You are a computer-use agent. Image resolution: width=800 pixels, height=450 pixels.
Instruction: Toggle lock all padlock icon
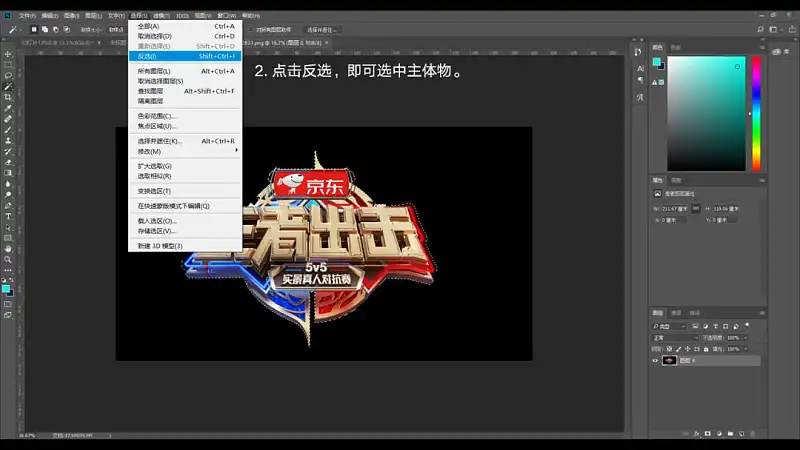pyautogui.click(x=706, y=349)
